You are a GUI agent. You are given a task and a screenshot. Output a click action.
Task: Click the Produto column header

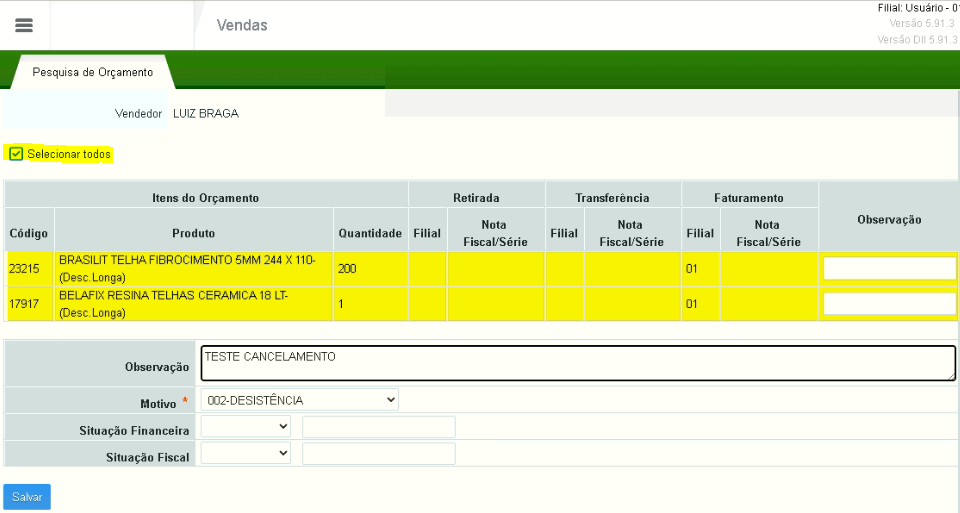click(x=194, y=233)
